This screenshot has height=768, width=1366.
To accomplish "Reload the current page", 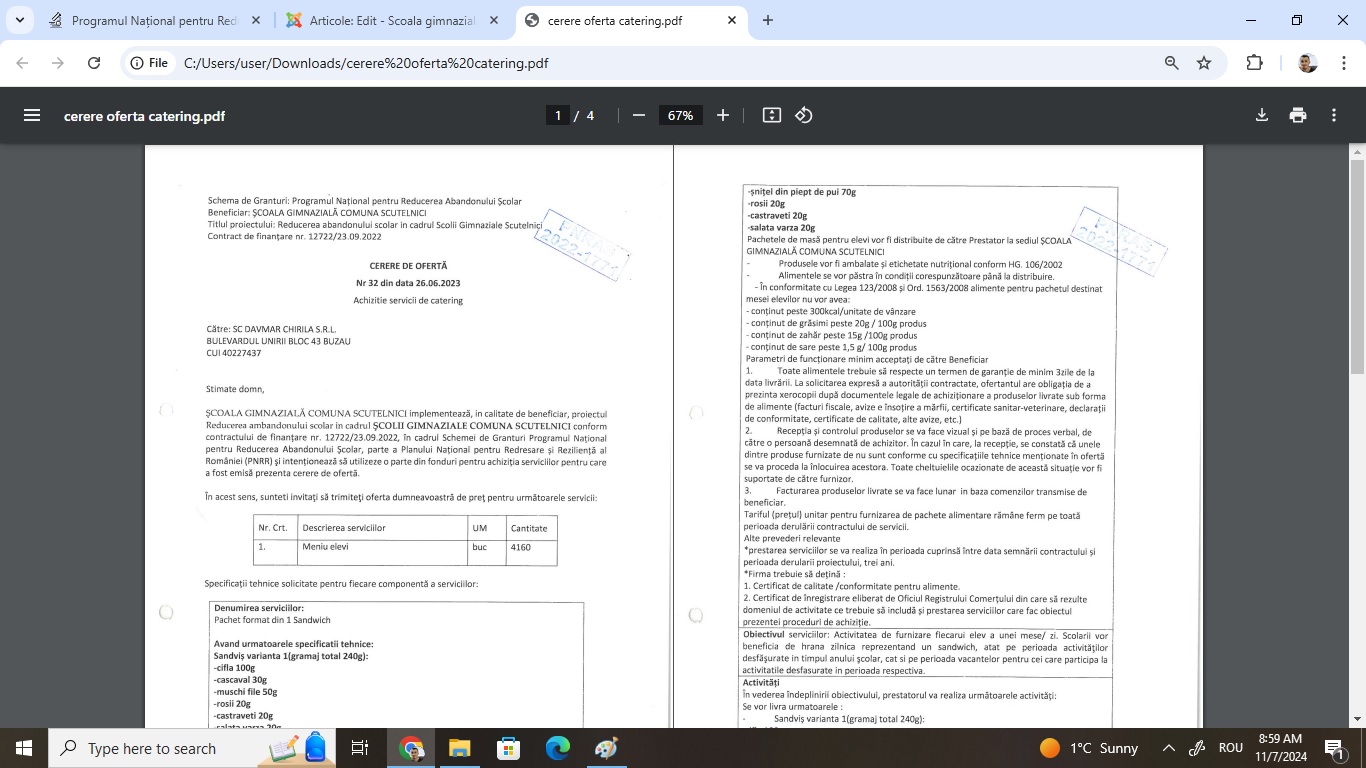I will pos(94,63).
